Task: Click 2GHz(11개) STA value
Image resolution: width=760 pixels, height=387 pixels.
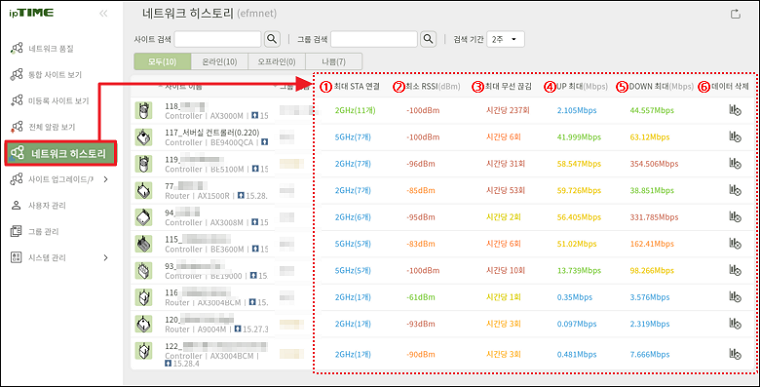Action: (355, 111)
